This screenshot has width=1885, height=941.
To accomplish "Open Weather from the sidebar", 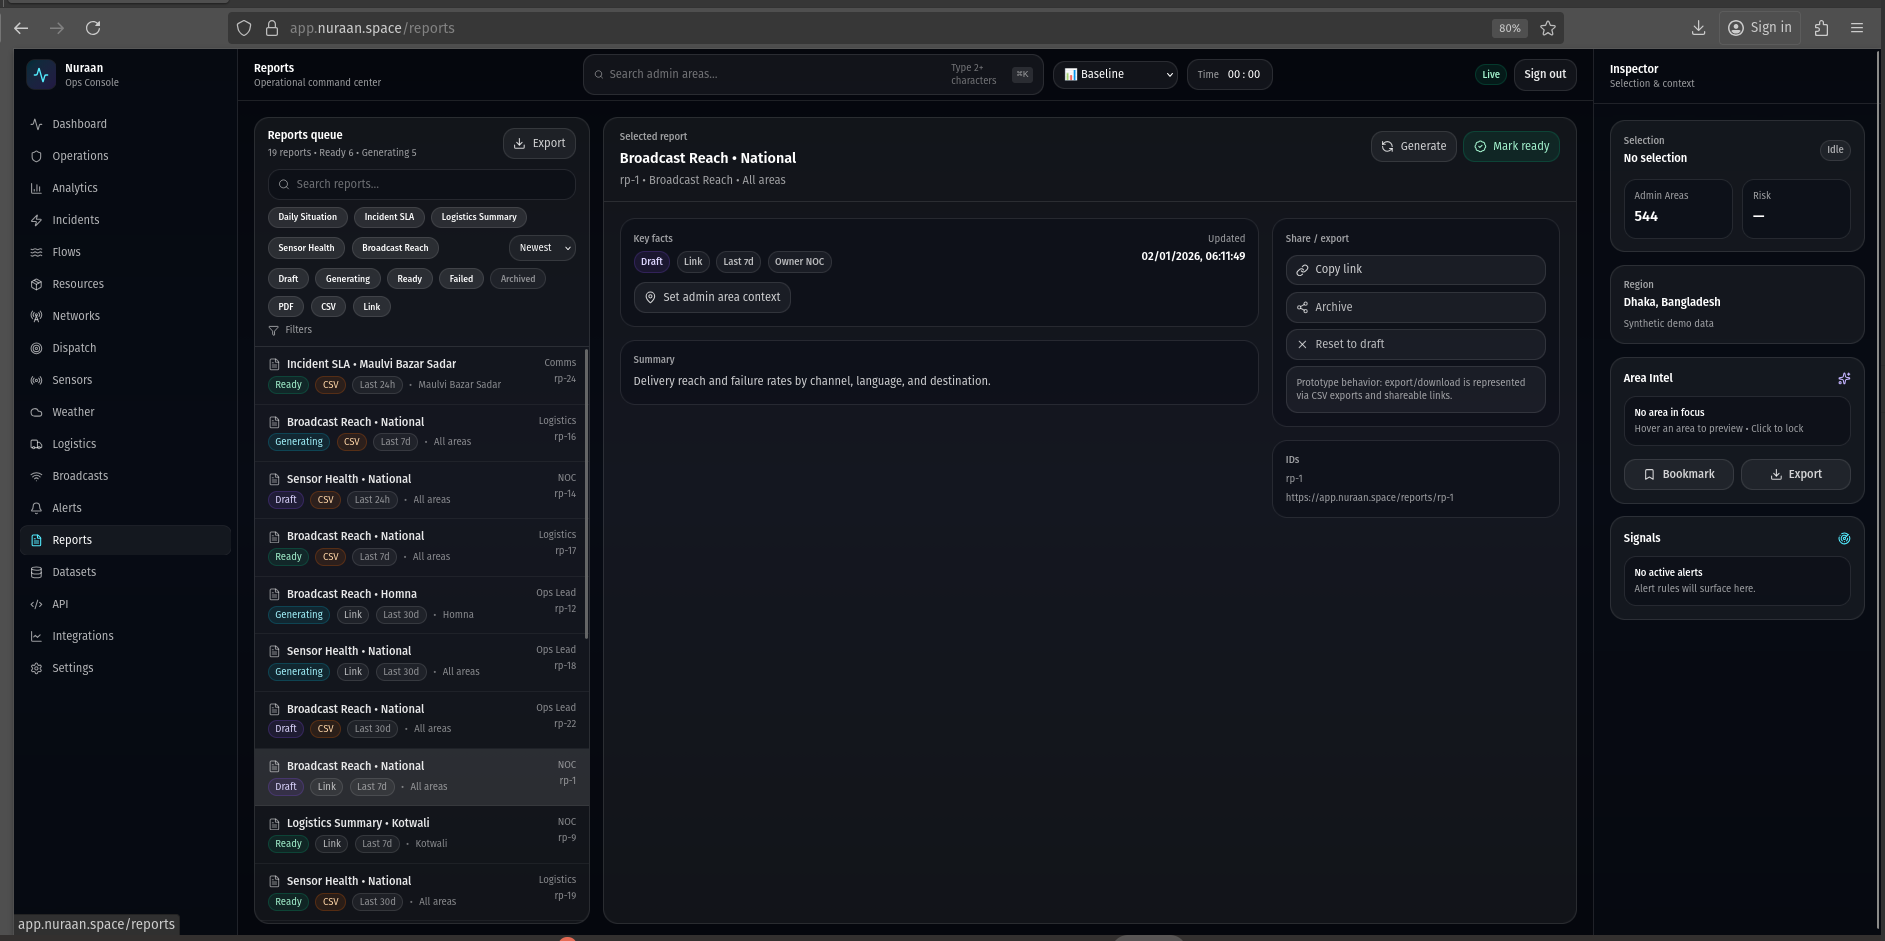I will pos(73,412).
